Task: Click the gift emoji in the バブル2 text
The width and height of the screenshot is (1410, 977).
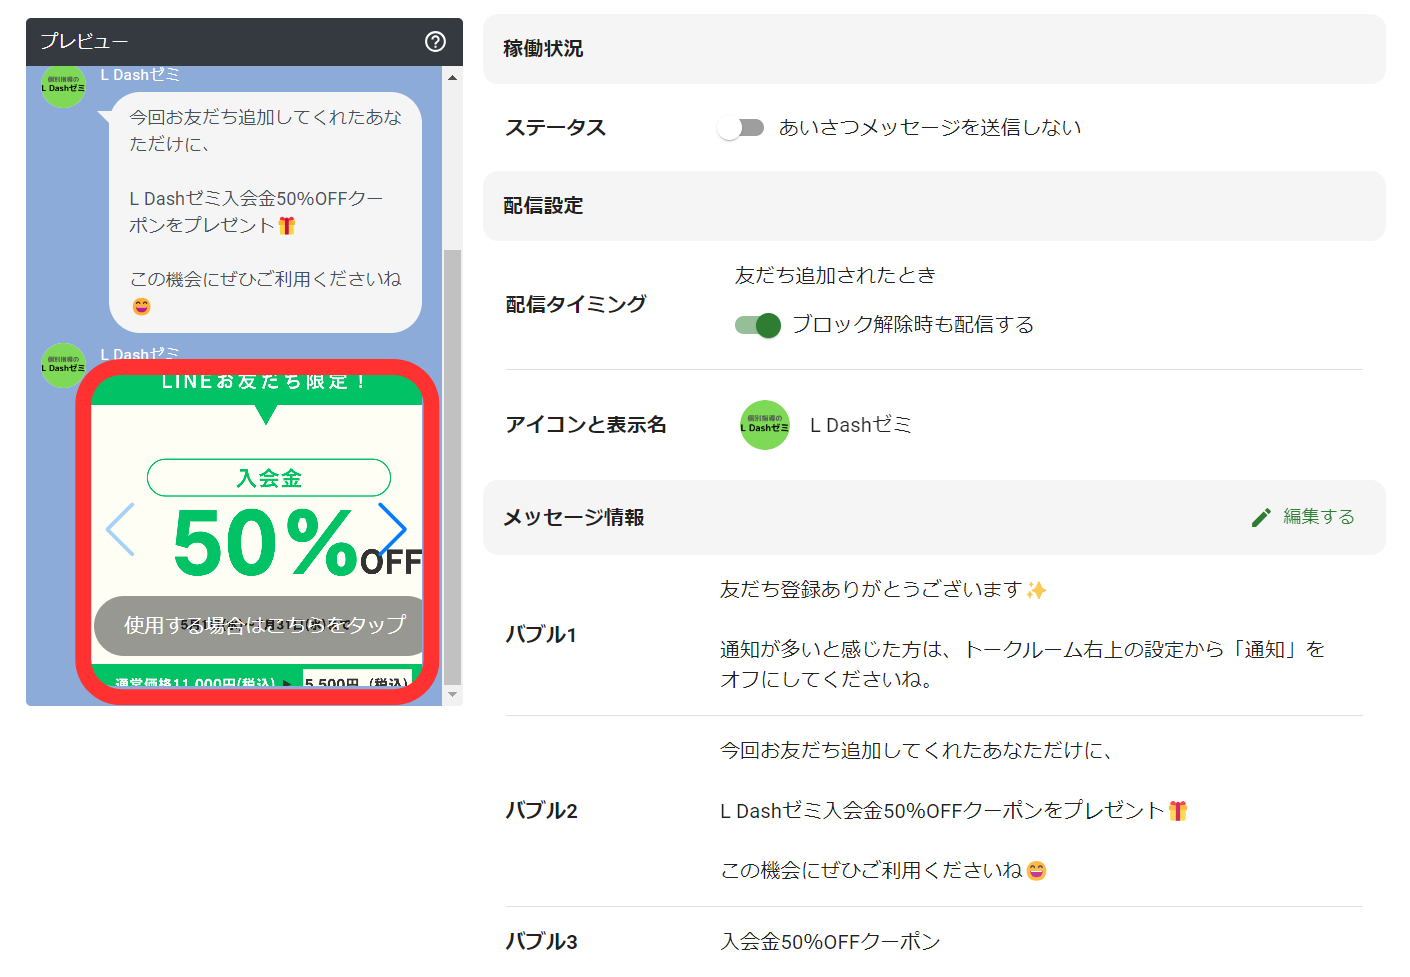Action: point(1177,810)
